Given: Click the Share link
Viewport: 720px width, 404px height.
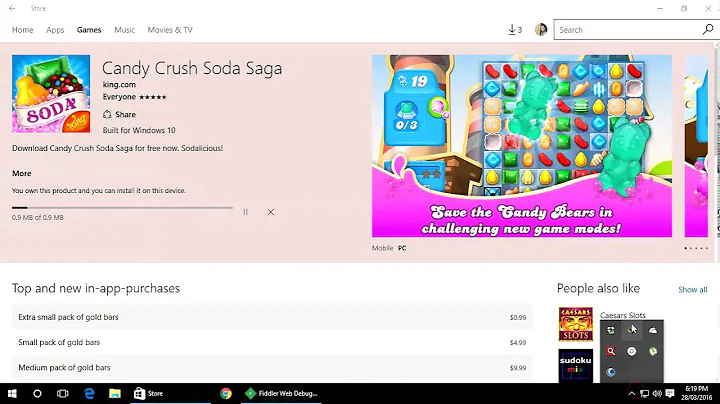Looking at the screenshot, I should (x=125, y=114).
